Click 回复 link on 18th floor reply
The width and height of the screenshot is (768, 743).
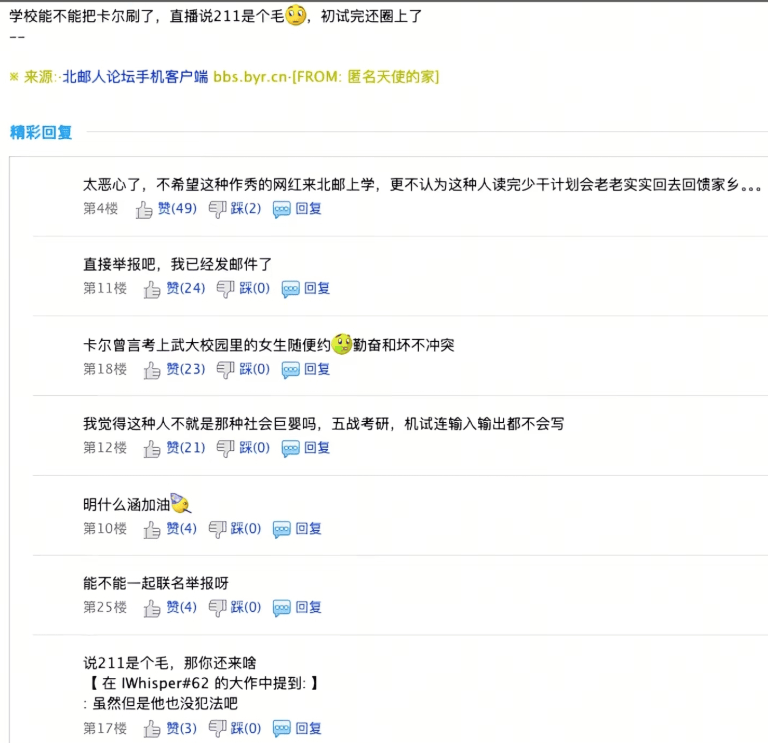click(317, 369)
